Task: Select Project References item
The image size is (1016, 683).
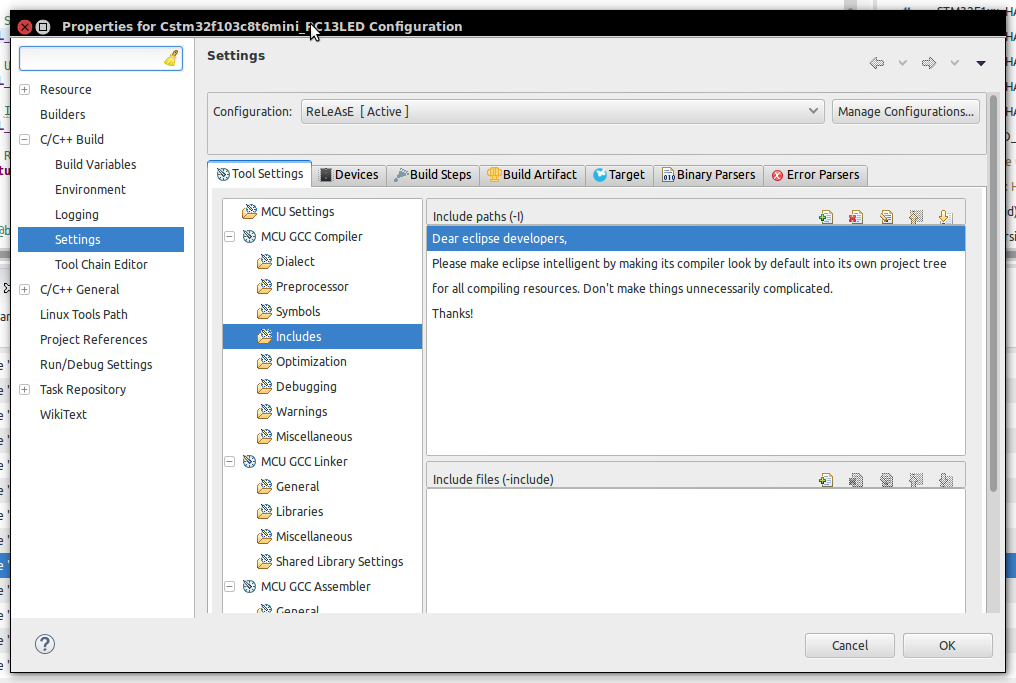Action: coord(93,340)
